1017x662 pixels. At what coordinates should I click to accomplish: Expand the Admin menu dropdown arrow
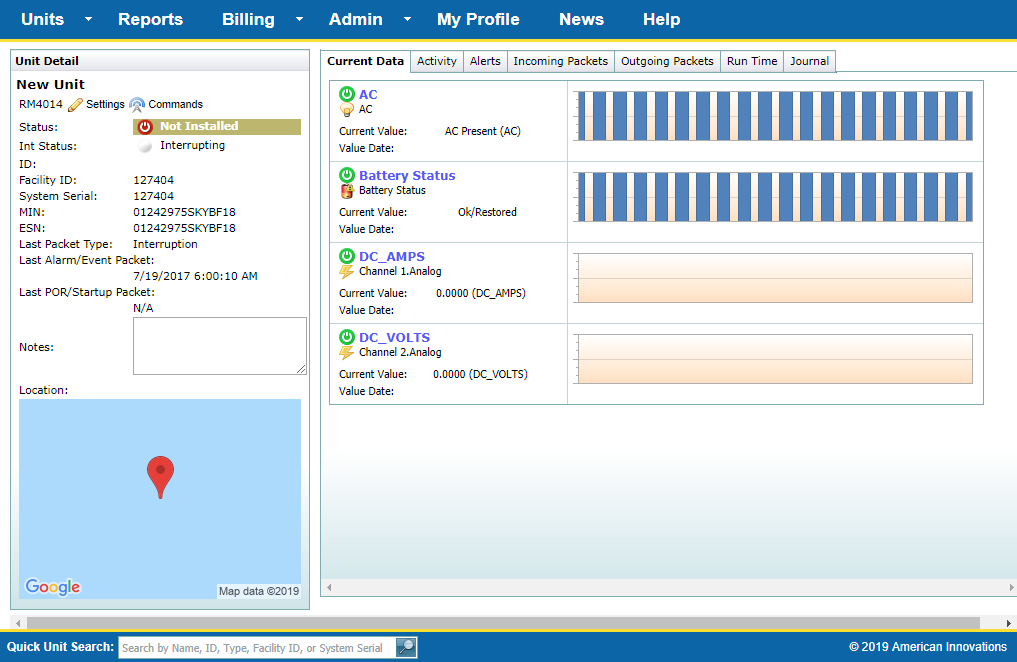pyautogui.click(x=407, y=19)
